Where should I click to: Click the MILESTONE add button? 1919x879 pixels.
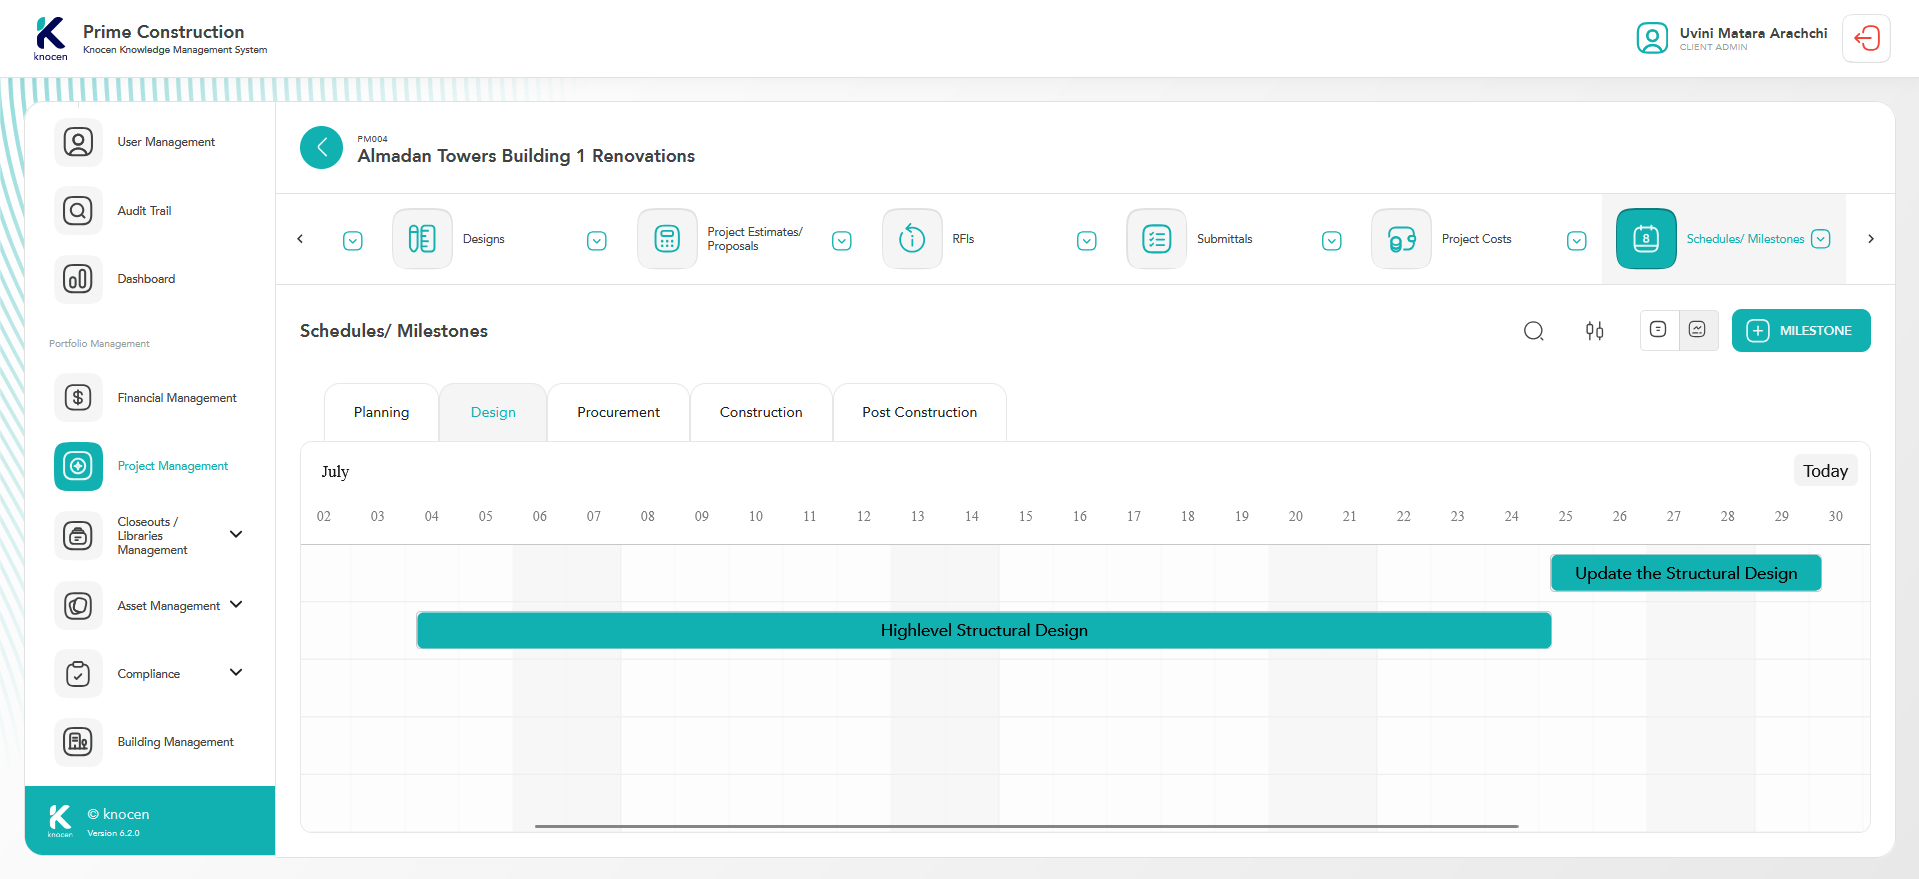pyautogui.click(x=1800, y=331)
